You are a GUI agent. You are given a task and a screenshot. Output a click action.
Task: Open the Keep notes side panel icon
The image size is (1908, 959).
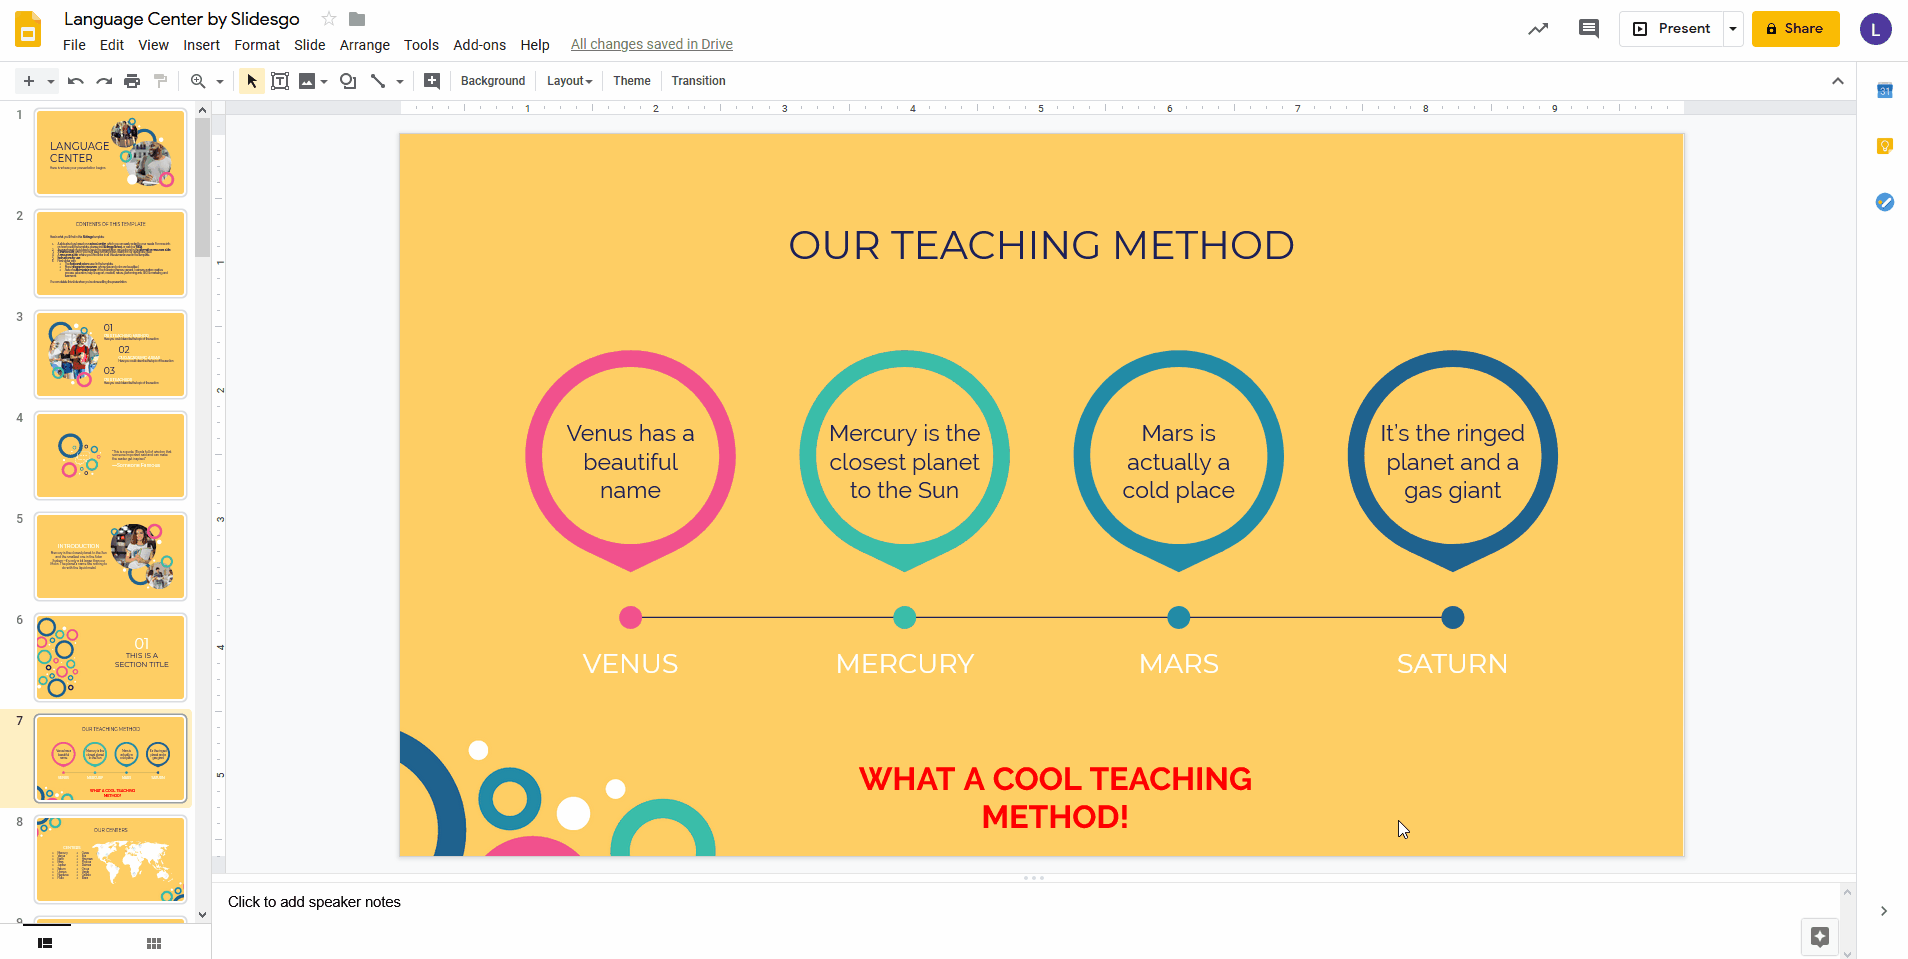1884,146
